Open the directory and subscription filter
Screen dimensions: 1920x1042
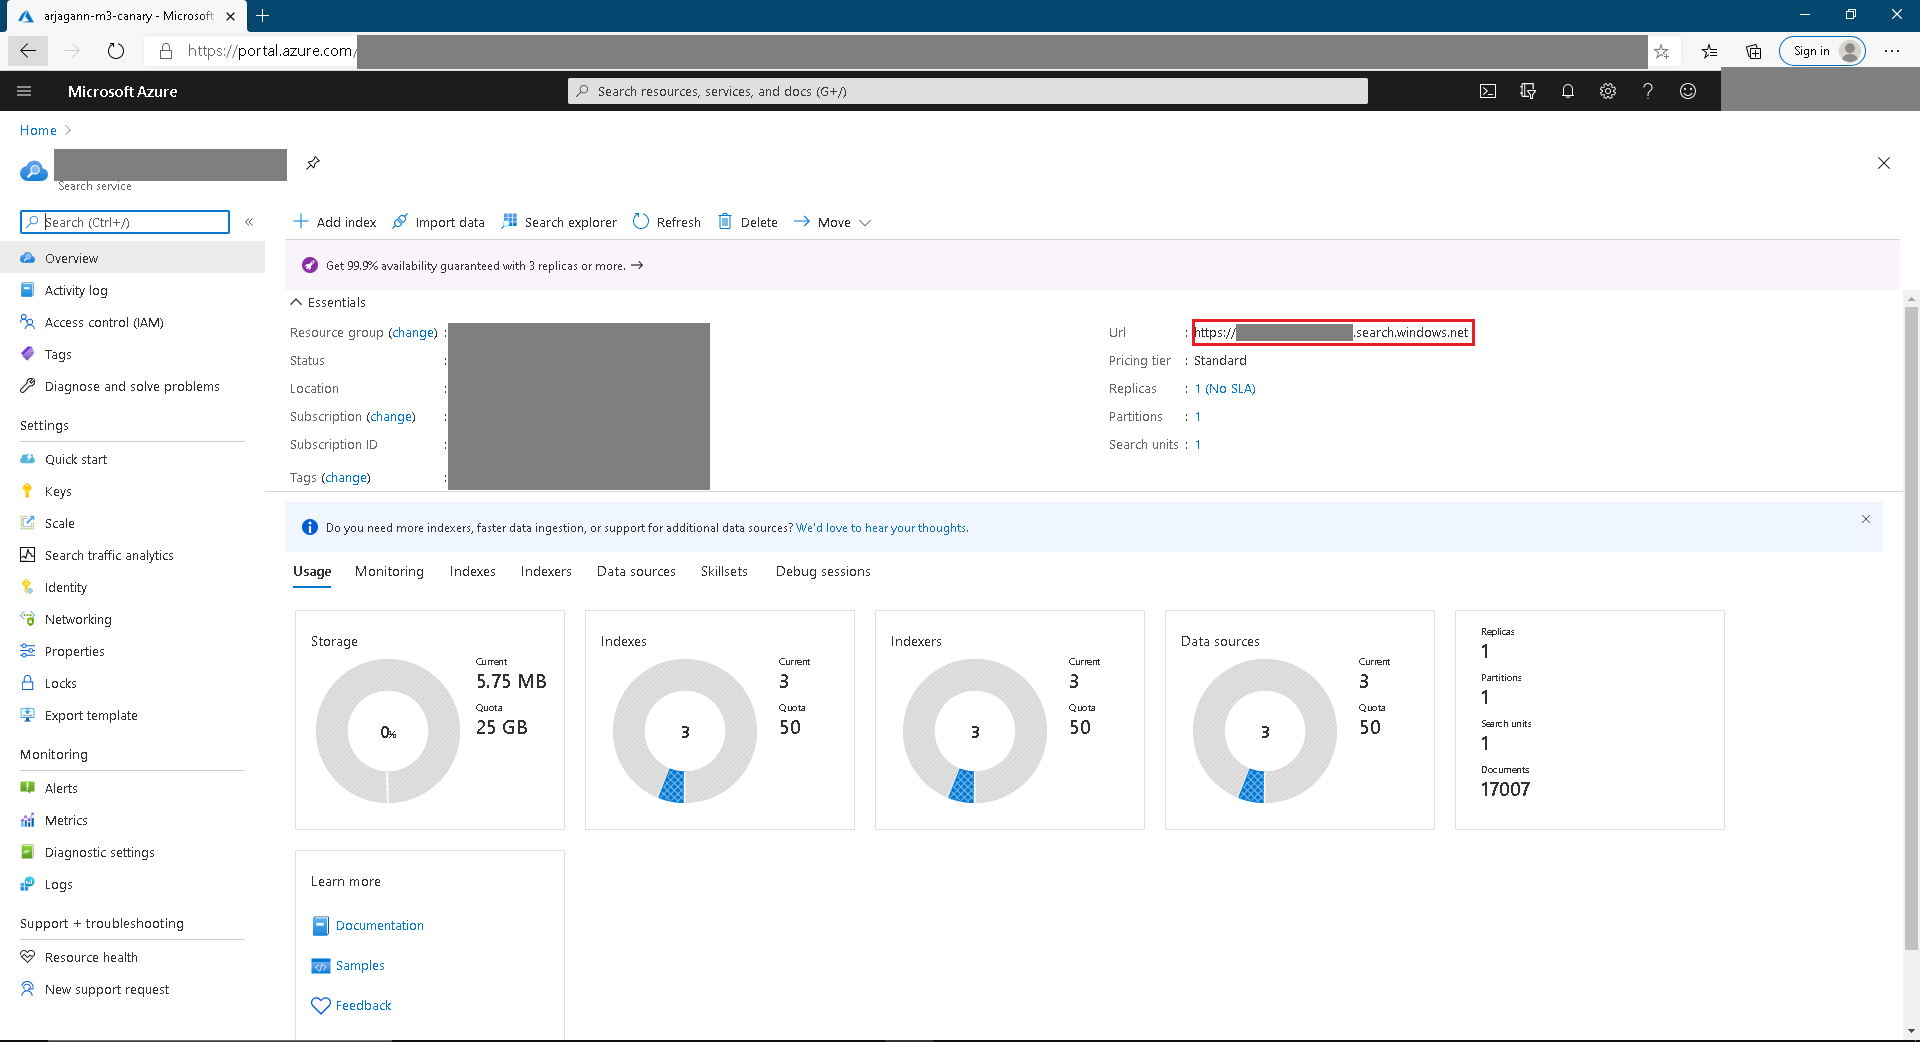coord(1528,91)
